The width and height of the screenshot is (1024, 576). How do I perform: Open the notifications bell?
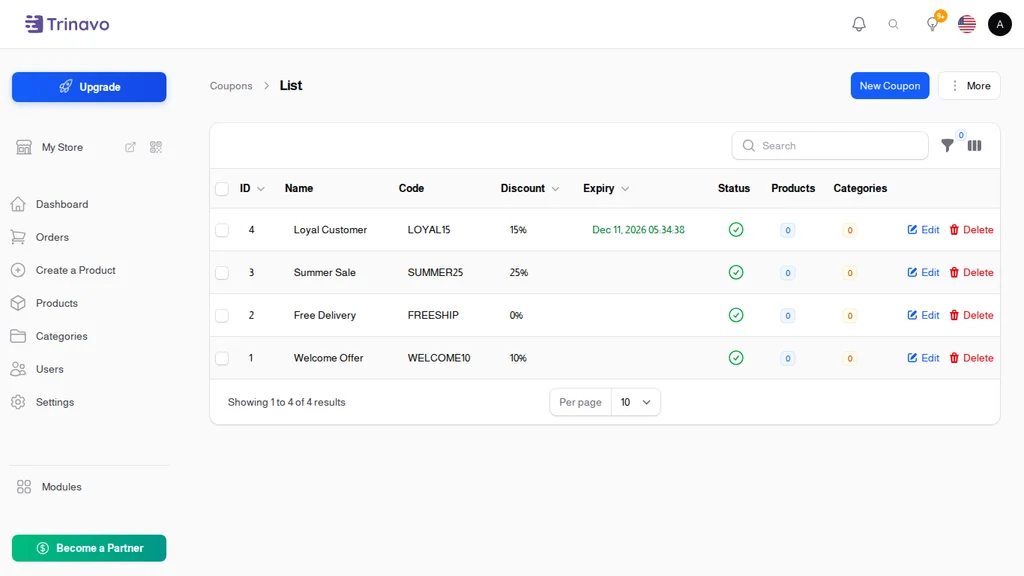pyautogui.click(x=859, y=24)
